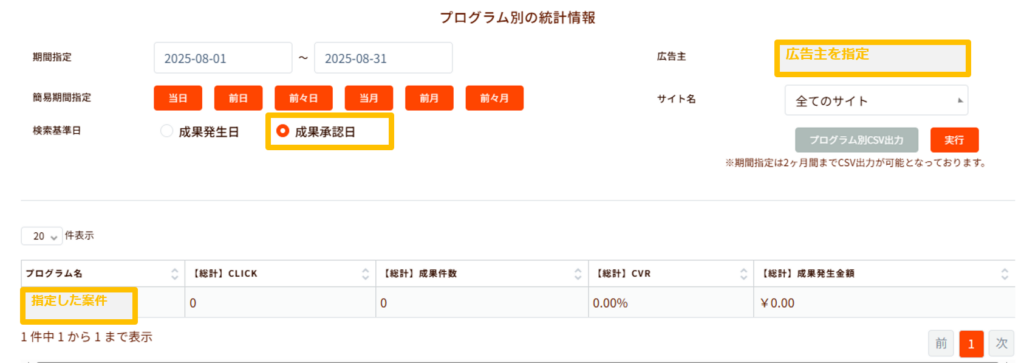Click プログラム別CSV出力 button
This screenshot has height=363, width=1024.
coord(857,140)
